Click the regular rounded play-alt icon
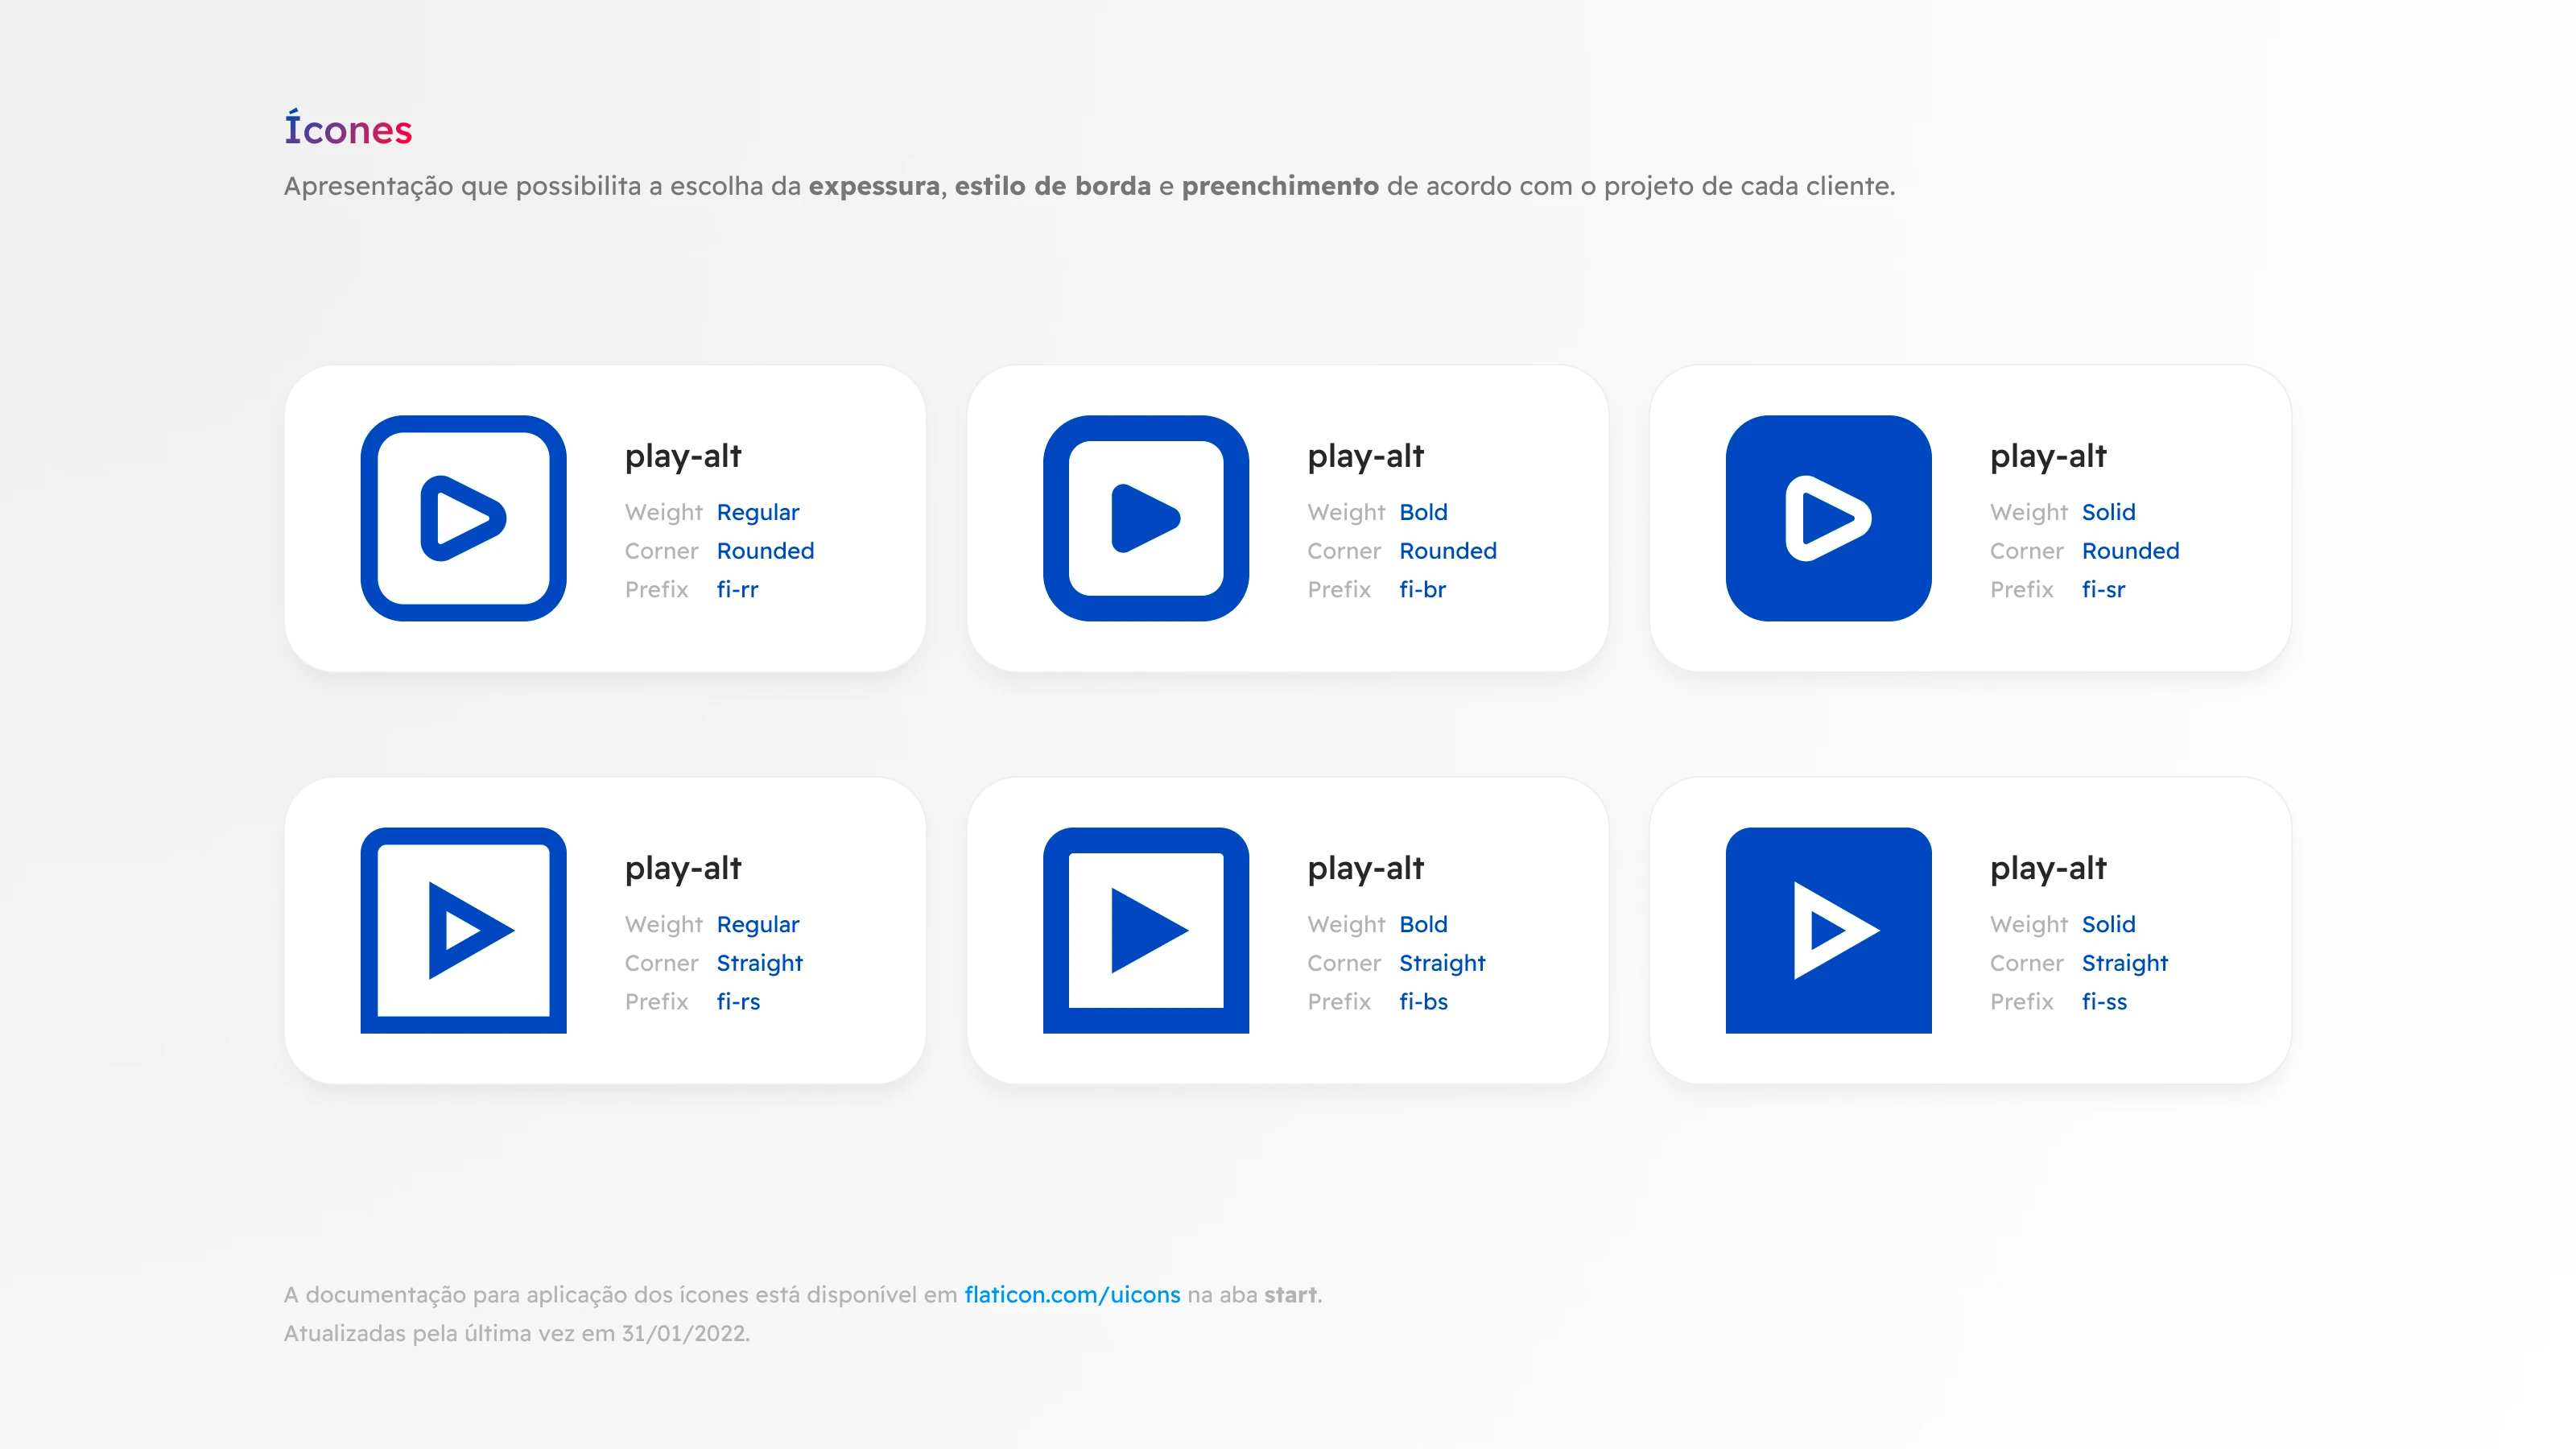The width and height of the screenshot is (2576, 1449). pyautogui.click(x=463, y=518)
